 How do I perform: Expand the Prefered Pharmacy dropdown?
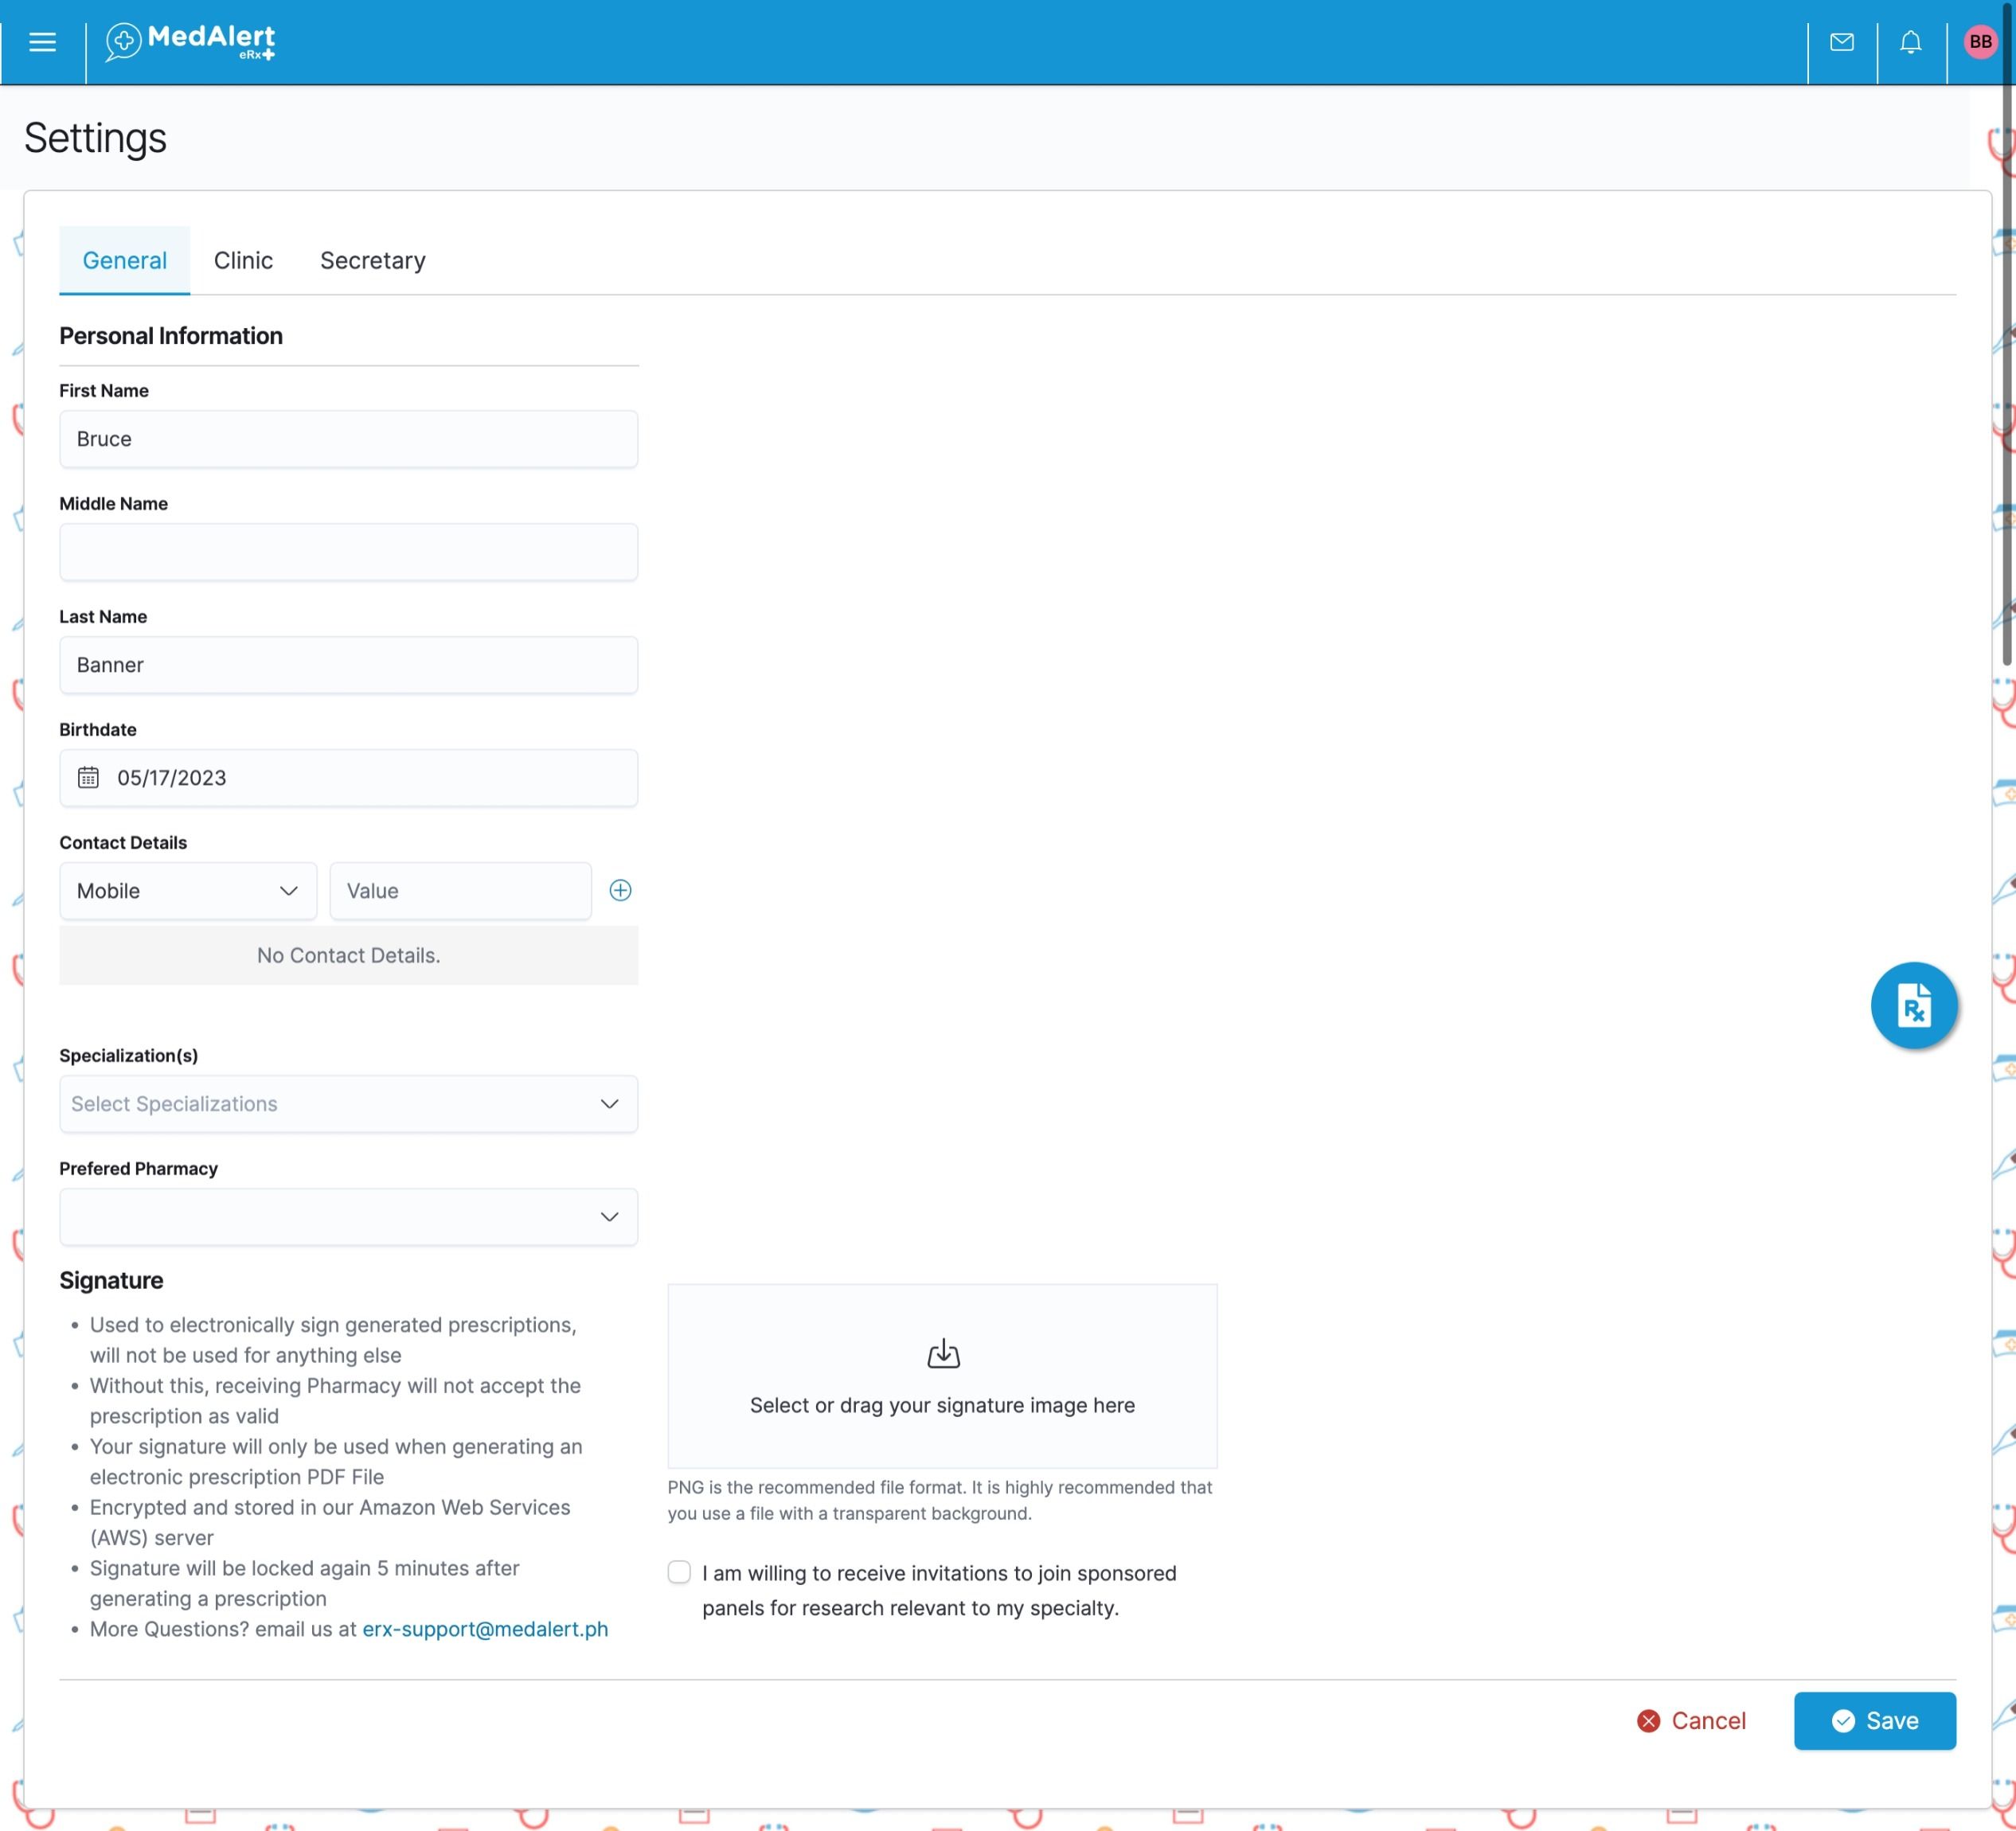tap(348, 1216)
